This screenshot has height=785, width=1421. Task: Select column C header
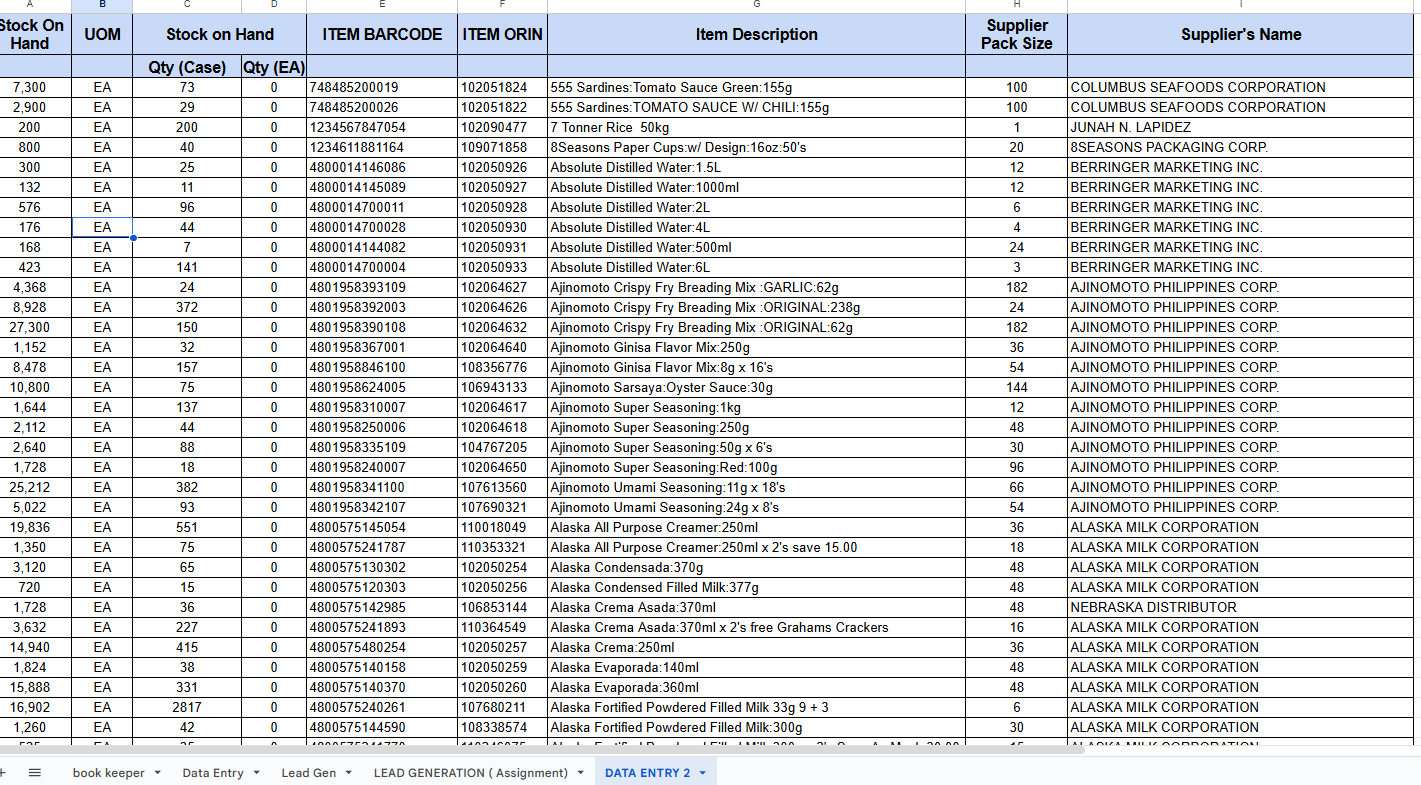click(187, 6)
